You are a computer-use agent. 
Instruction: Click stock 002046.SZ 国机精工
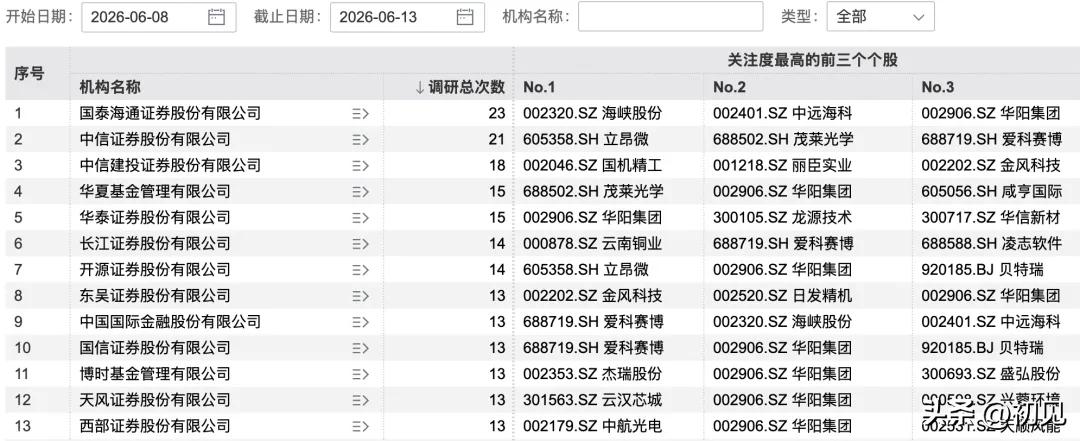point(592,165)
